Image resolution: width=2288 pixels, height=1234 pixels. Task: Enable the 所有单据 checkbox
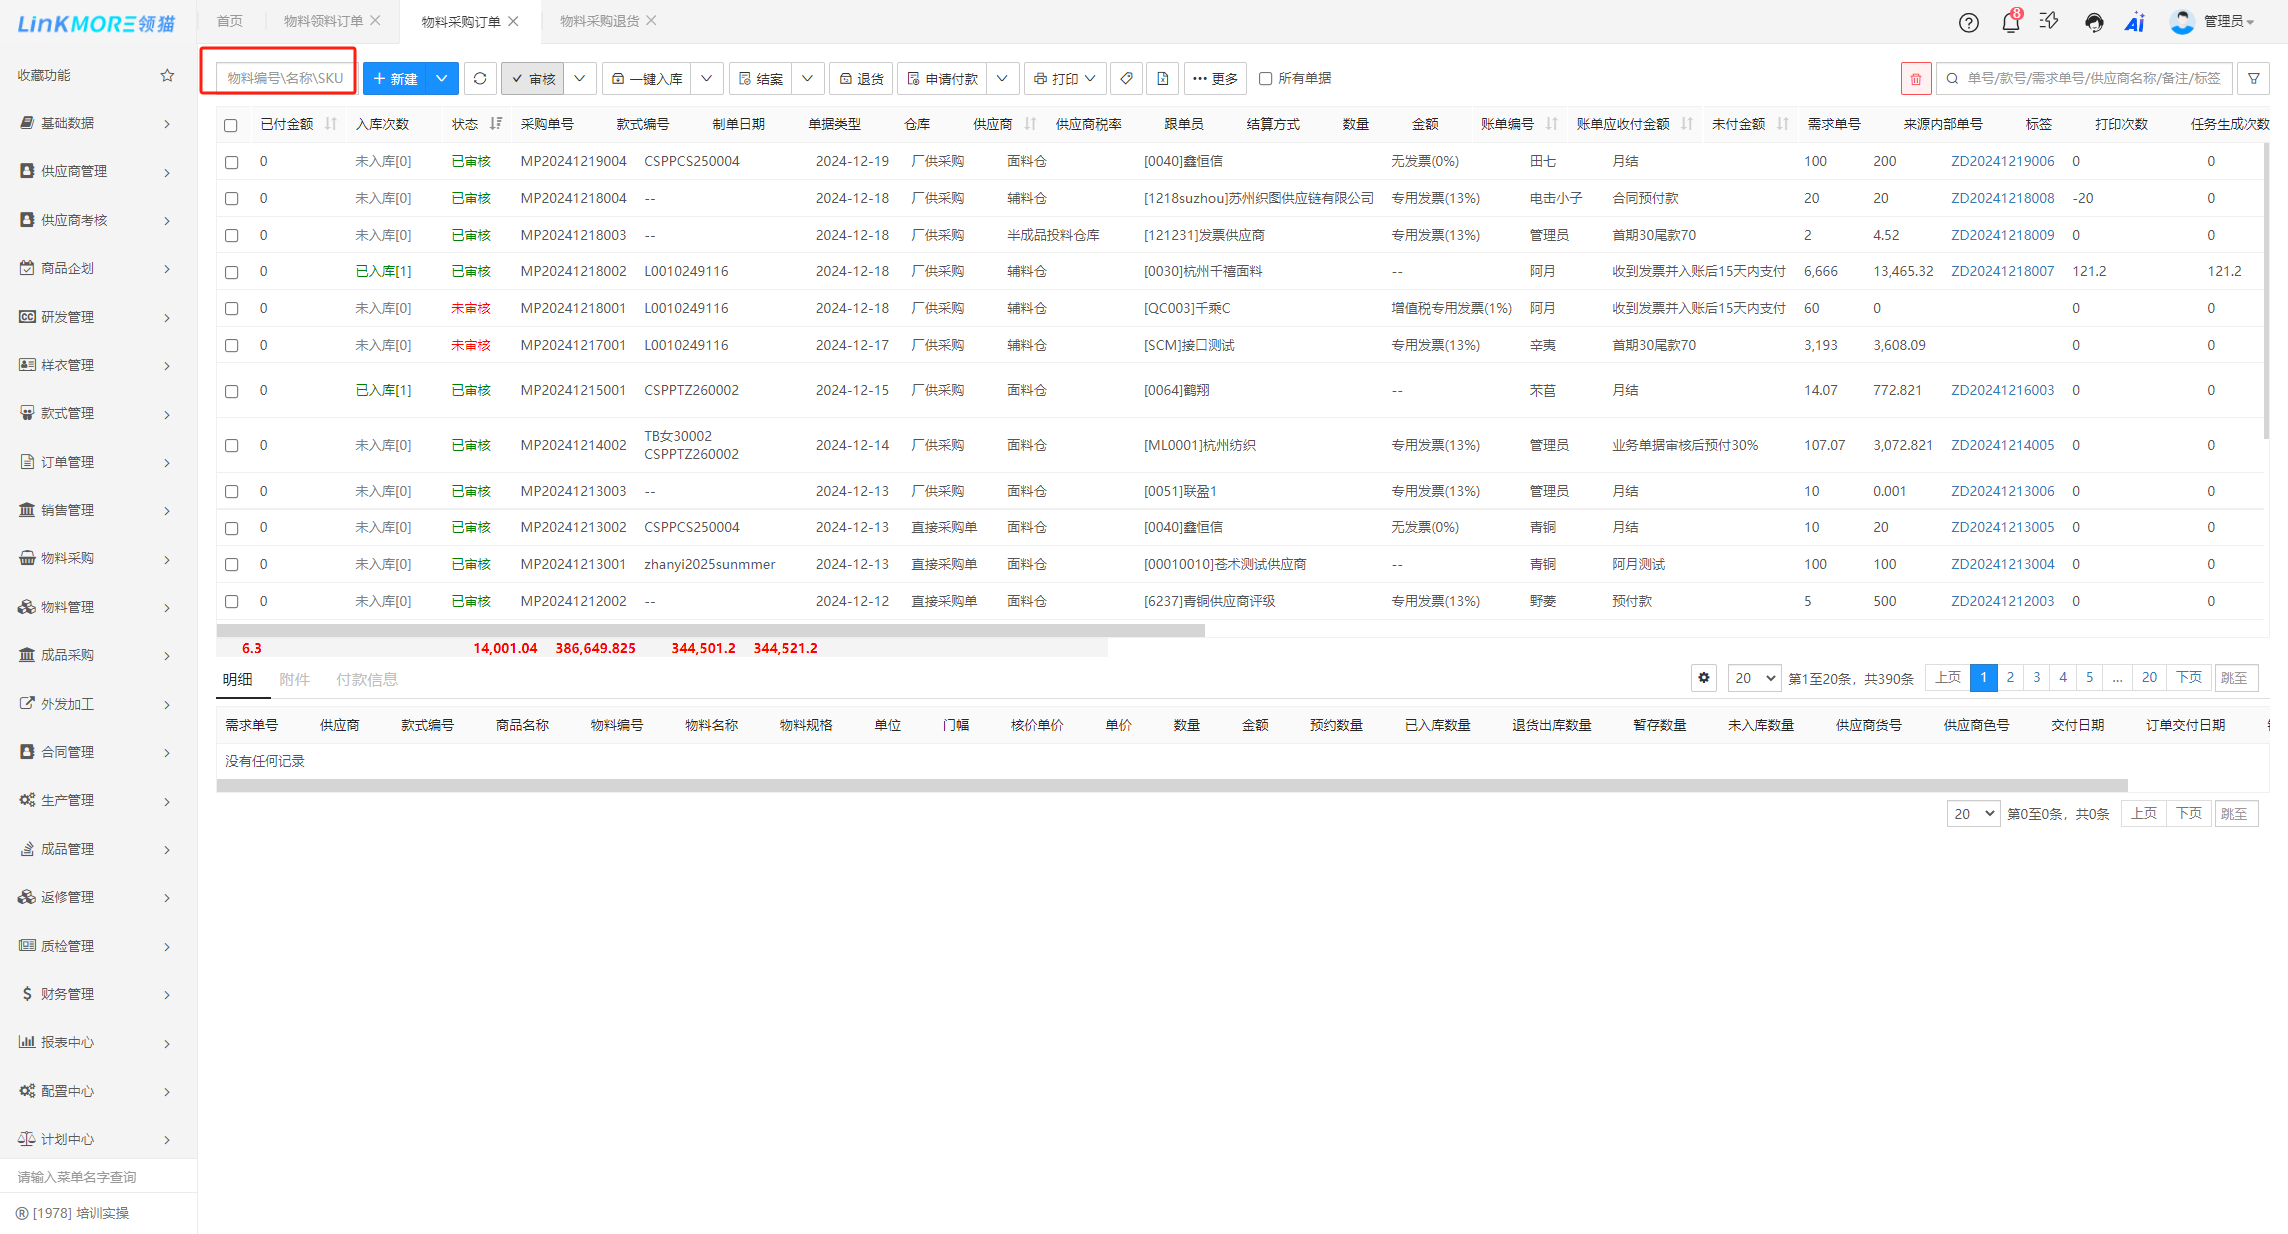(x=1265, y=78)
